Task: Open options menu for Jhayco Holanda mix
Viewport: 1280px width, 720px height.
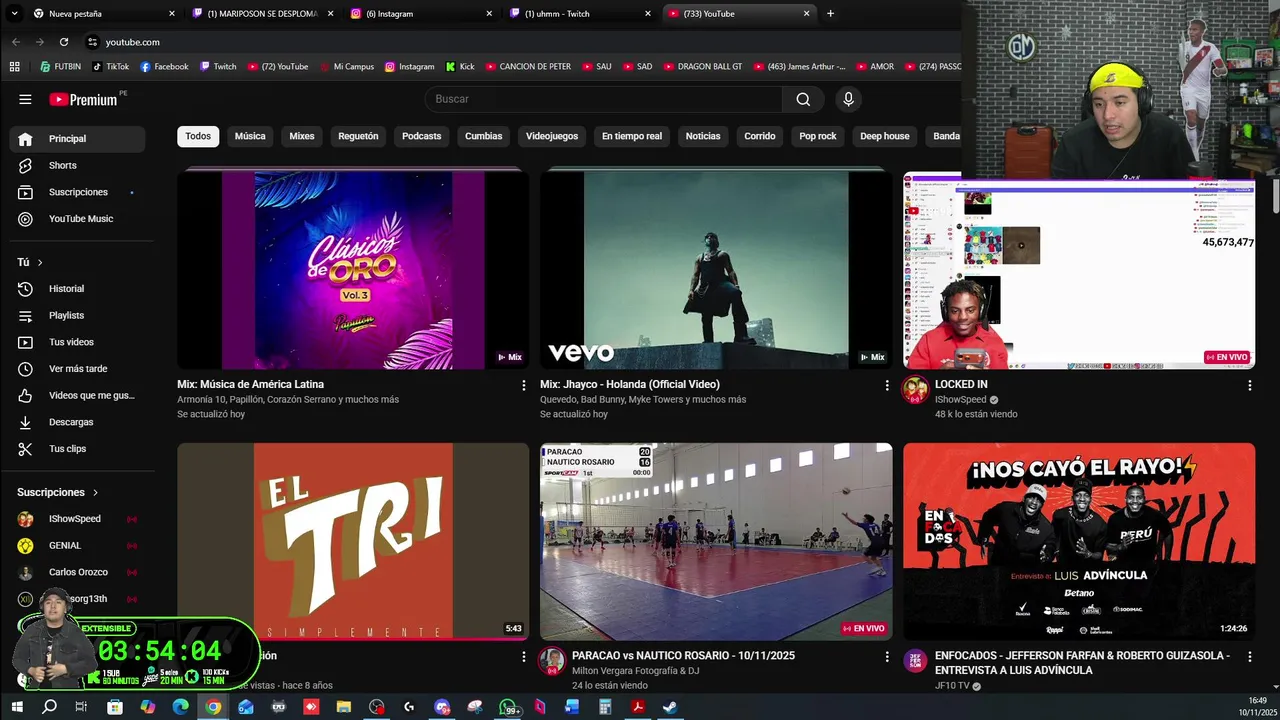Action: coord(886,385)
